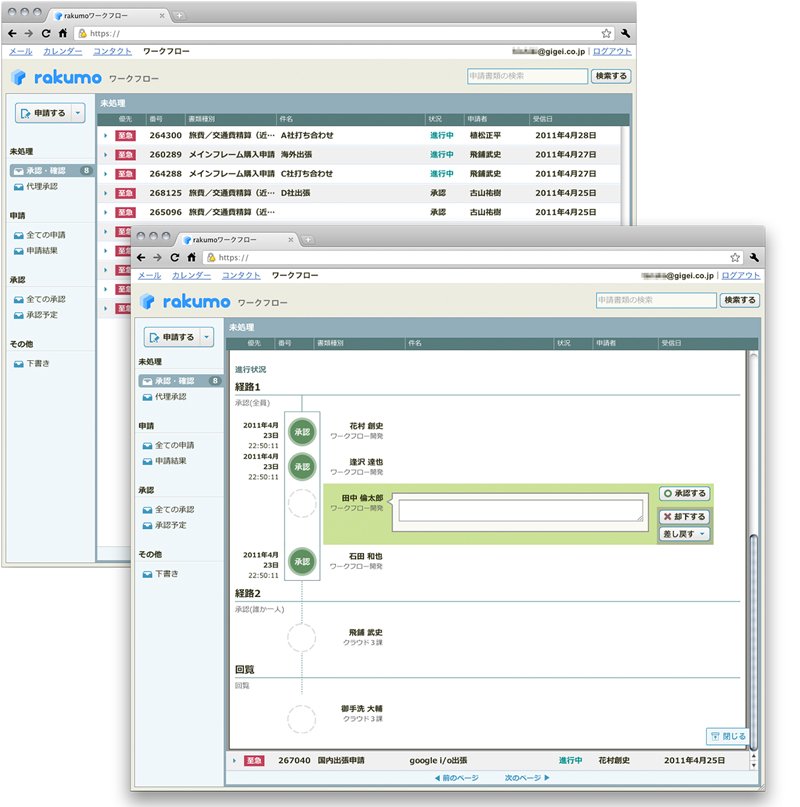The width and height of the screenshot is (800, 807).
Task: Click ログアウト link in front window
Action: coord(741,275)
